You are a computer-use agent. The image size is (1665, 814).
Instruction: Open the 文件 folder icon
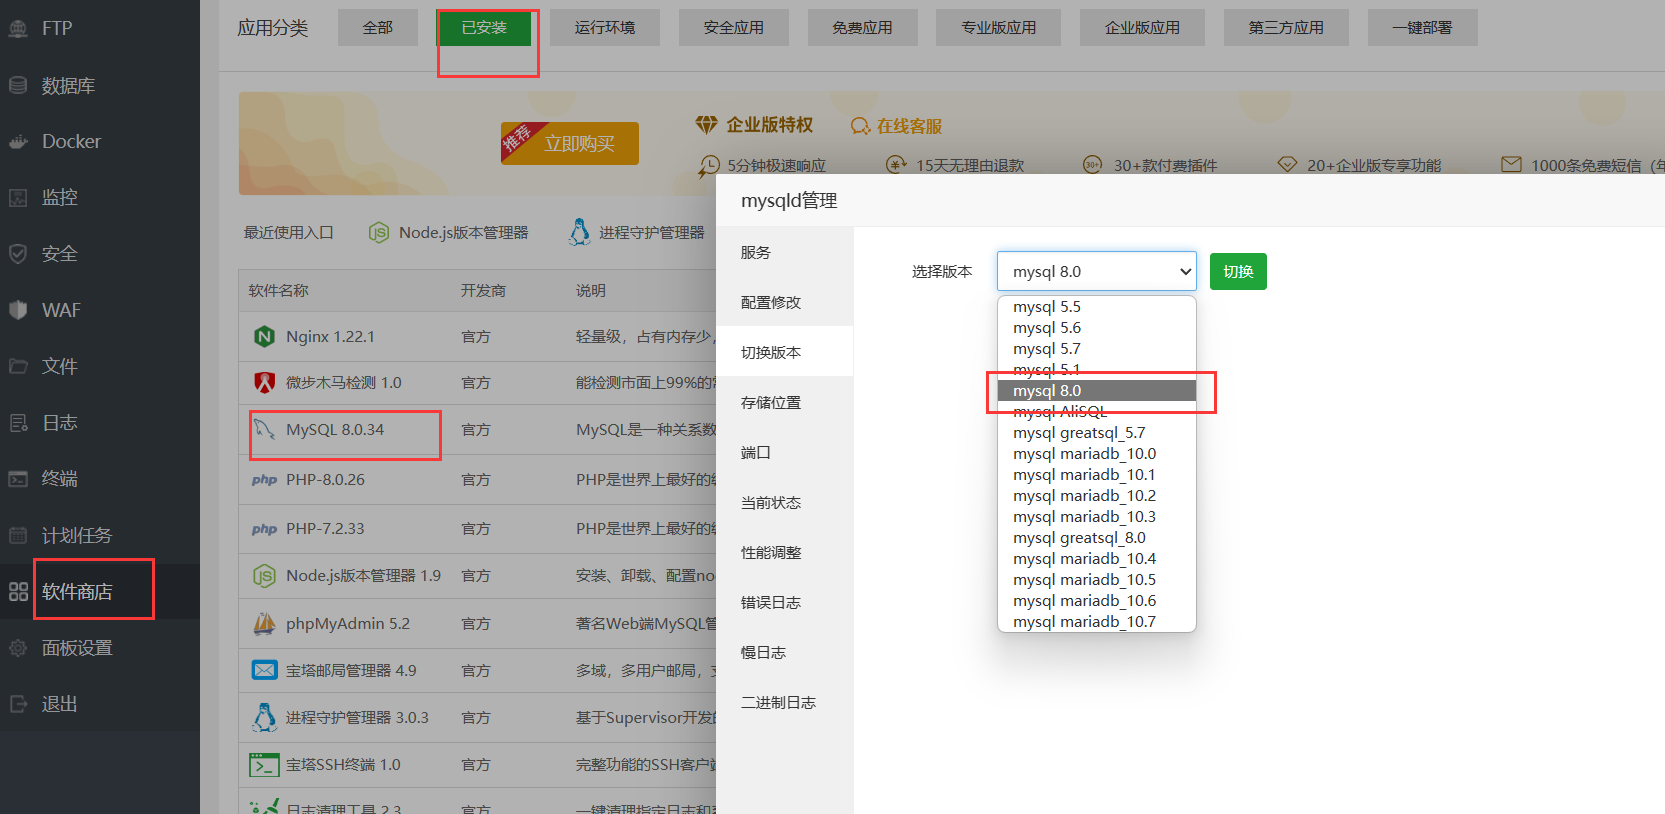18,366
